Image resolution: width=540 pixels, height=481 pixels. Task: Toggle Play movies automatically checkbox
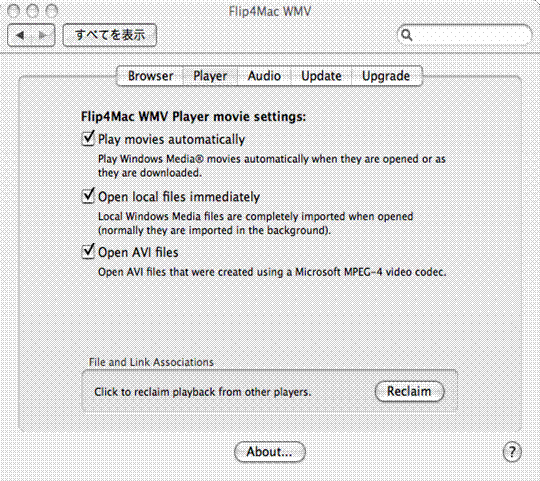click(x=88, y=138)
